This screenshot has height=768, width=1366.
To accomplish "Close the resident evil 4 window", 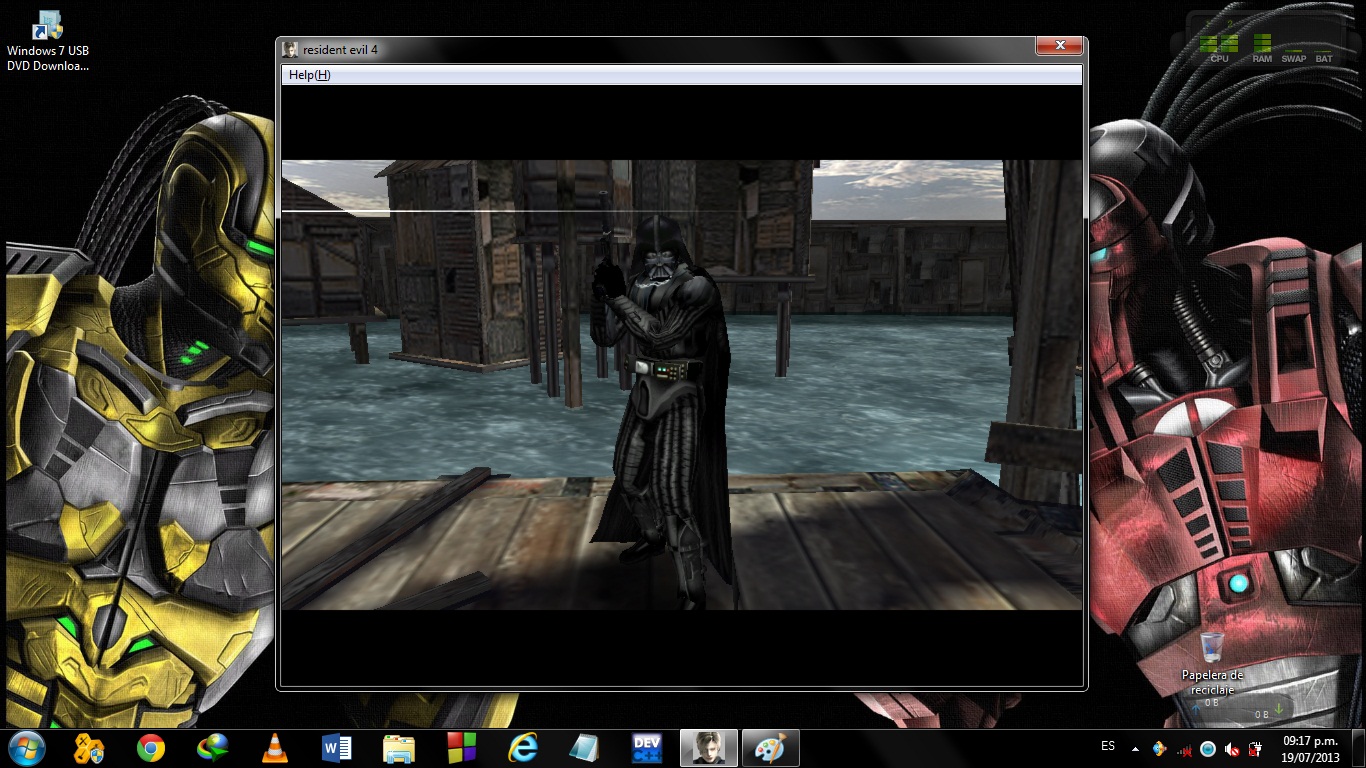I will click(1058, 46).
